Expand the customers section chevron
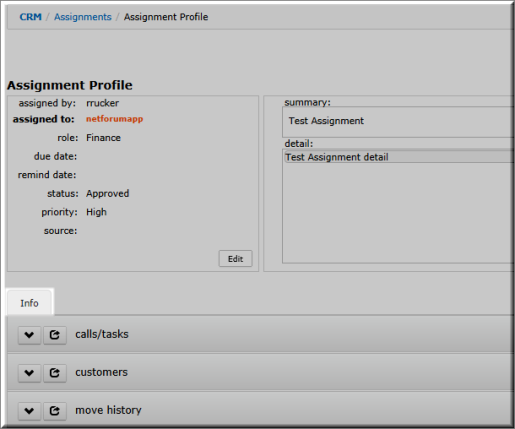 point(29,373)
